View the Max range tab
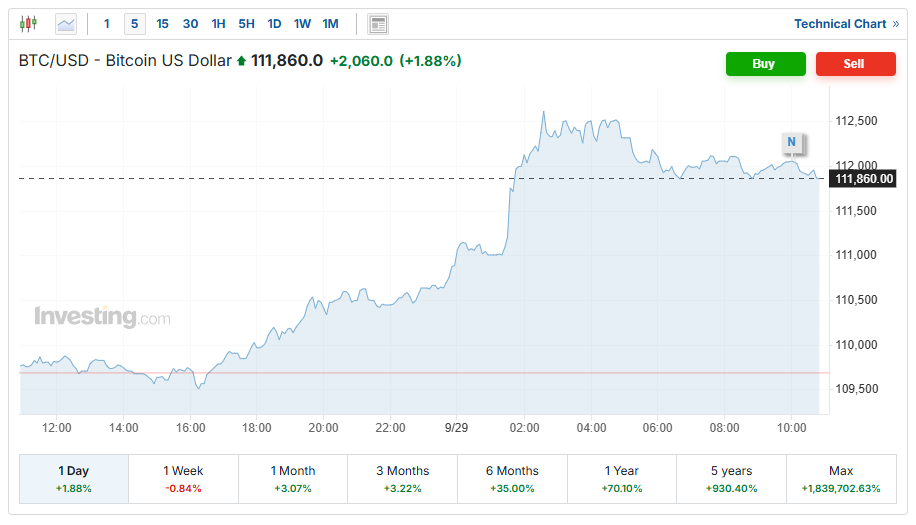The height and width of the screenshot is (525, 916). [x=841, y=479]
